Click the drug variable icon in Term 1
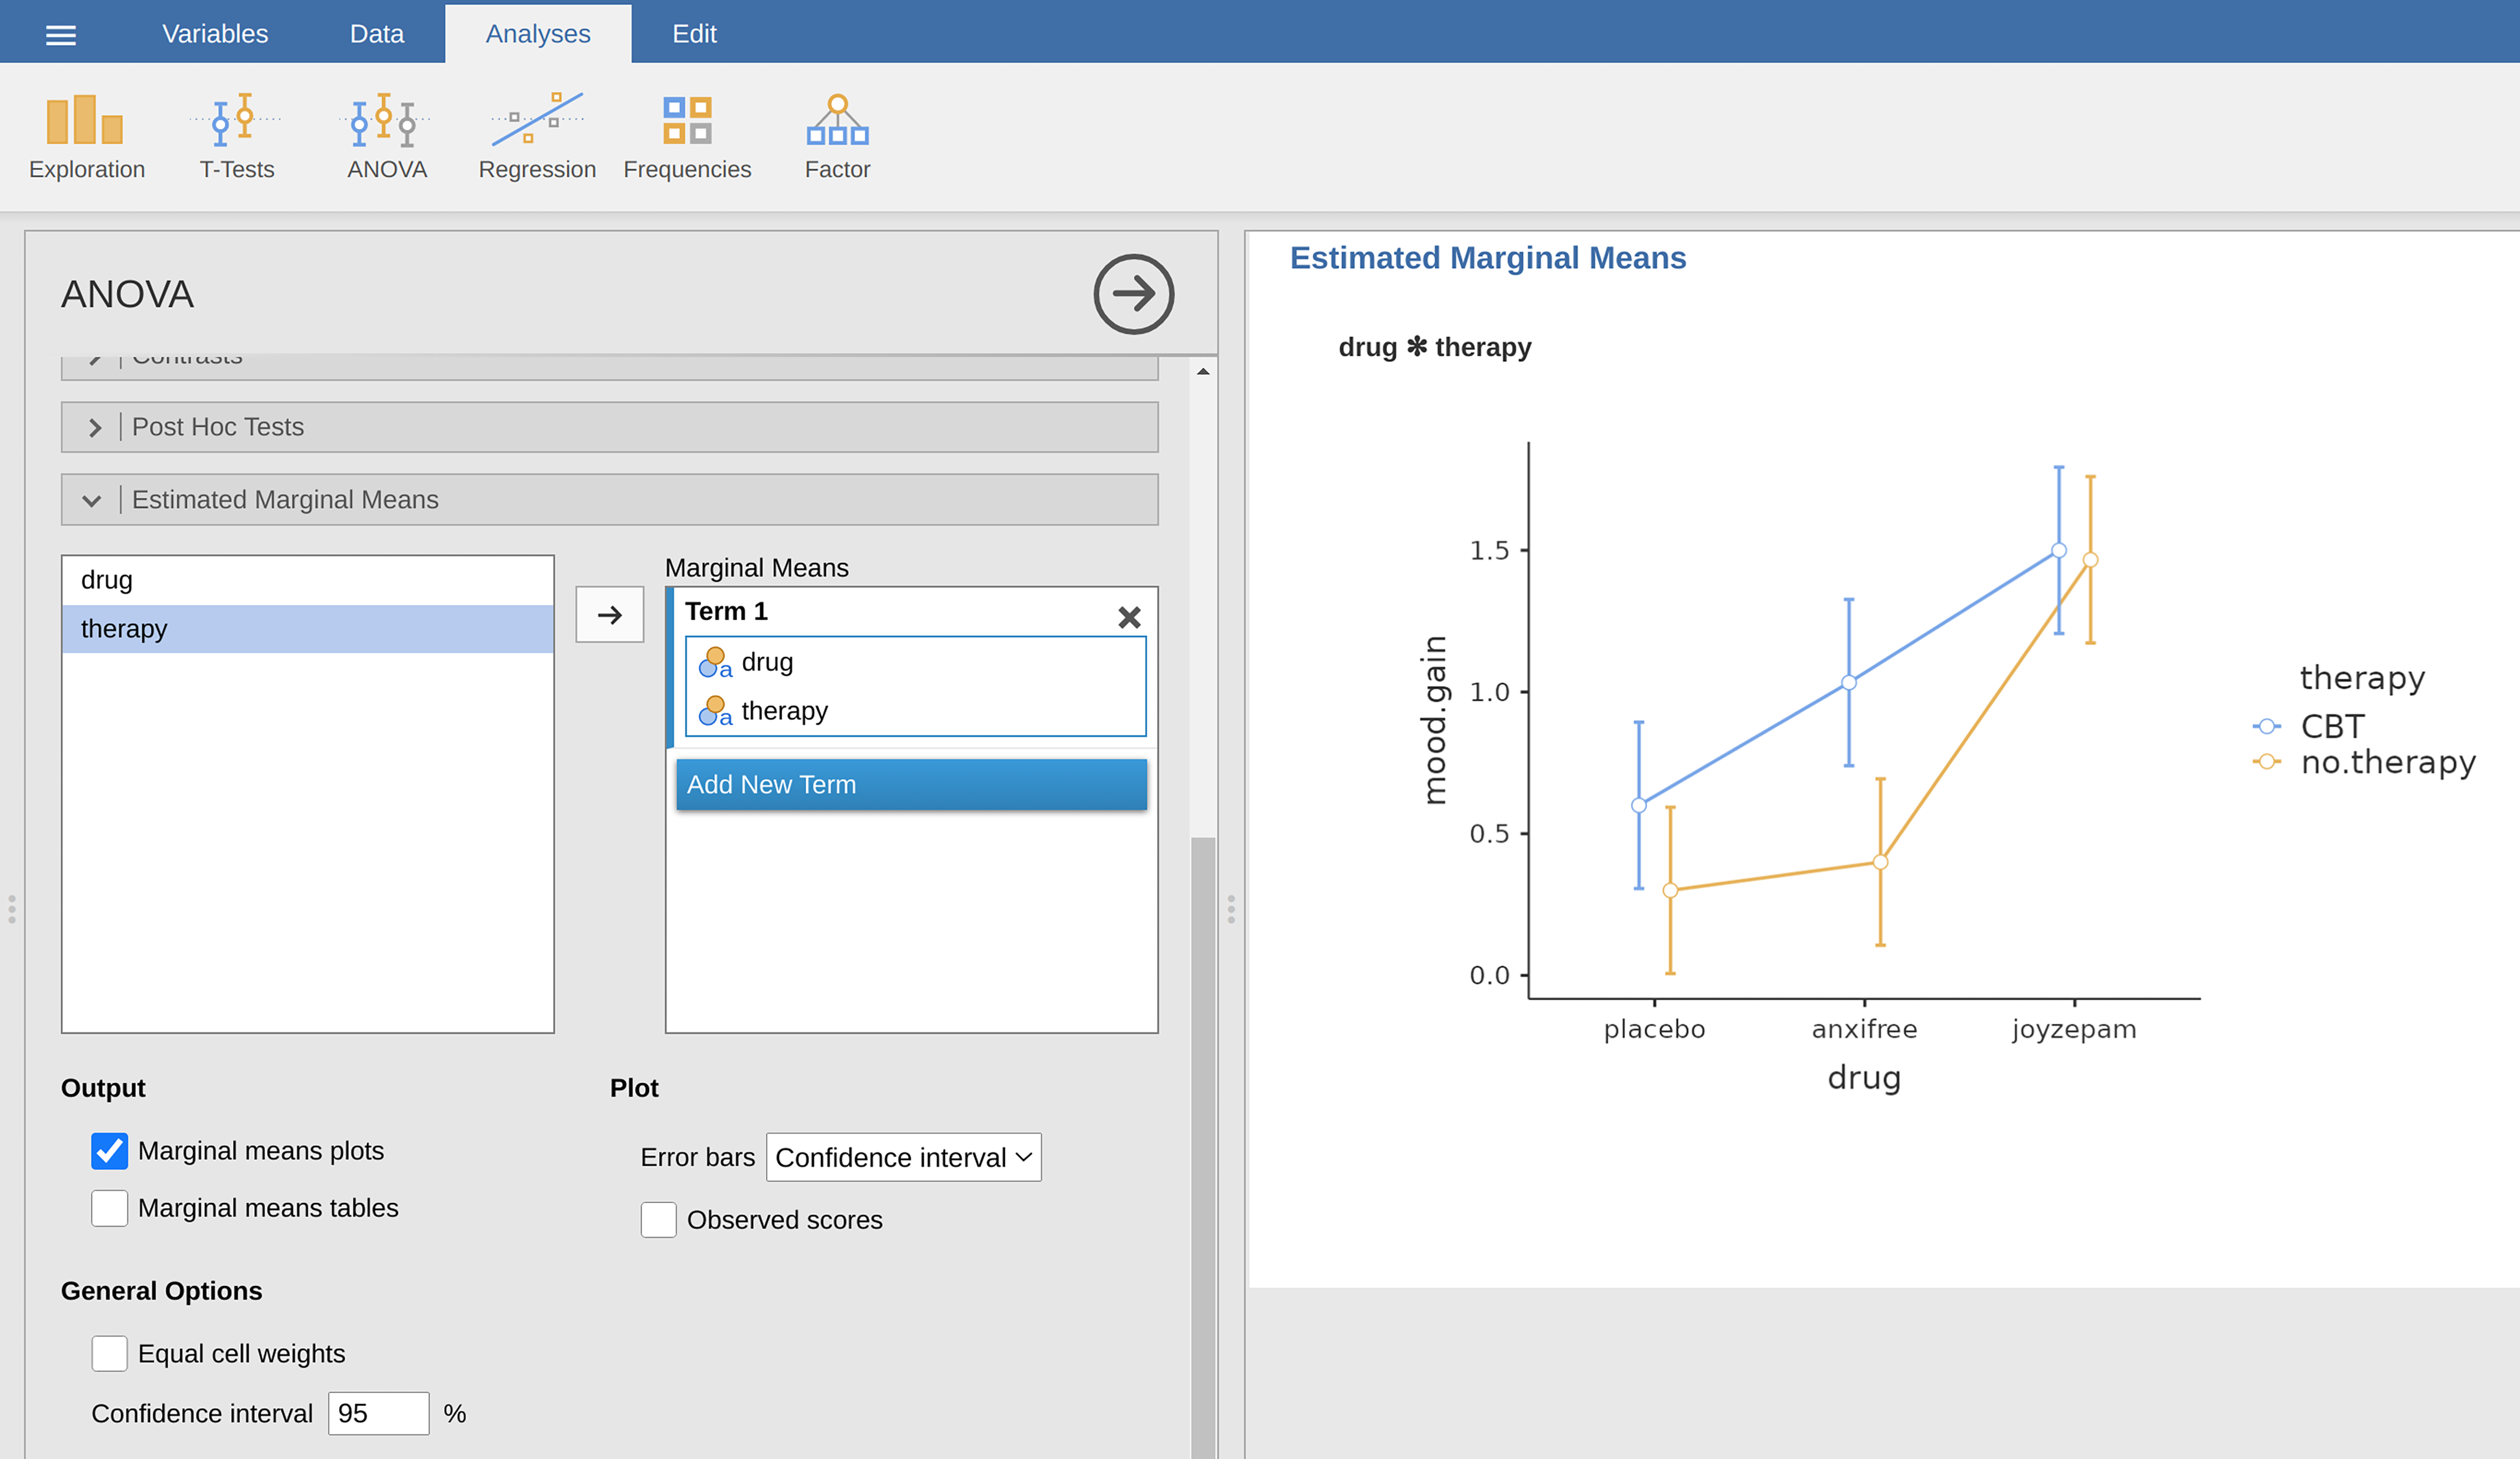The height and width of the screenshot is (1459, 2520). click(x=715, y=662)
